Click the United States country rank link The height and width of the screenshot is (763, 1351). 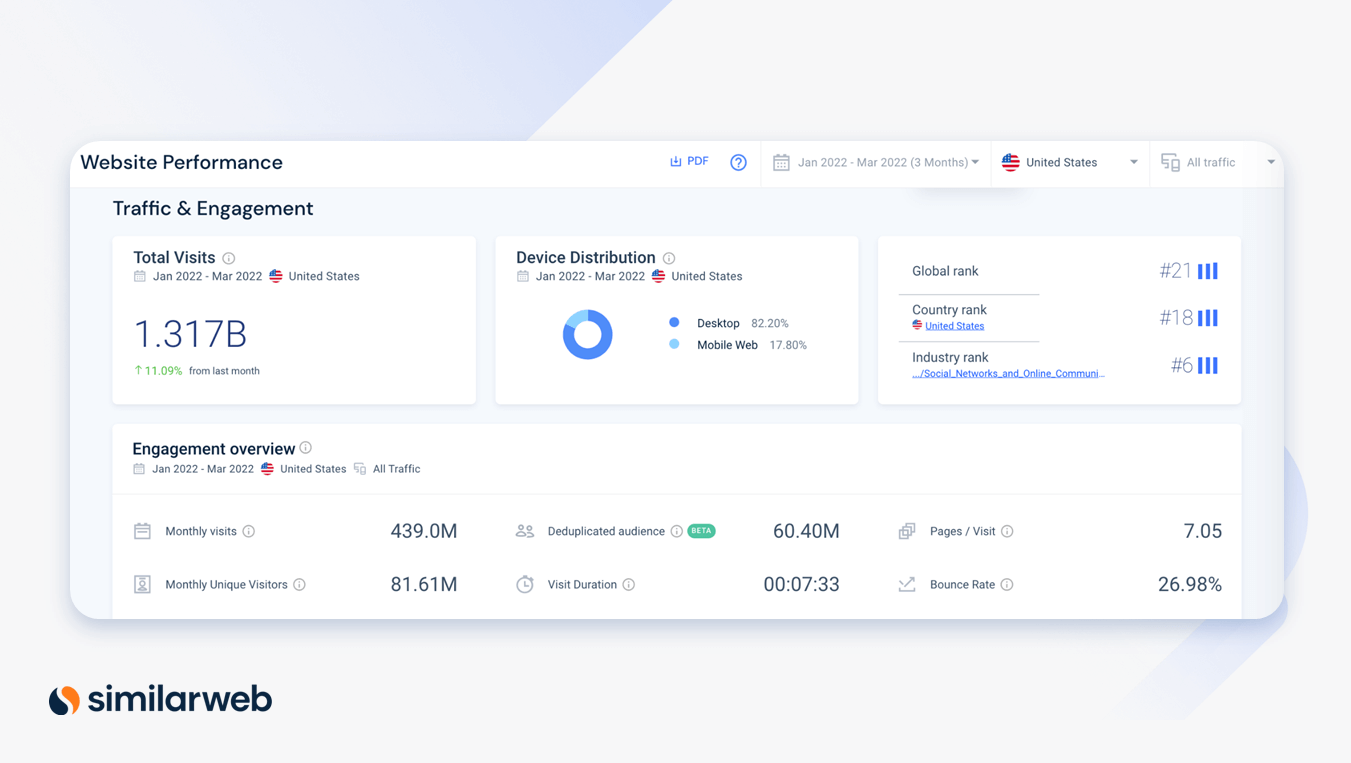click(954, 326)
